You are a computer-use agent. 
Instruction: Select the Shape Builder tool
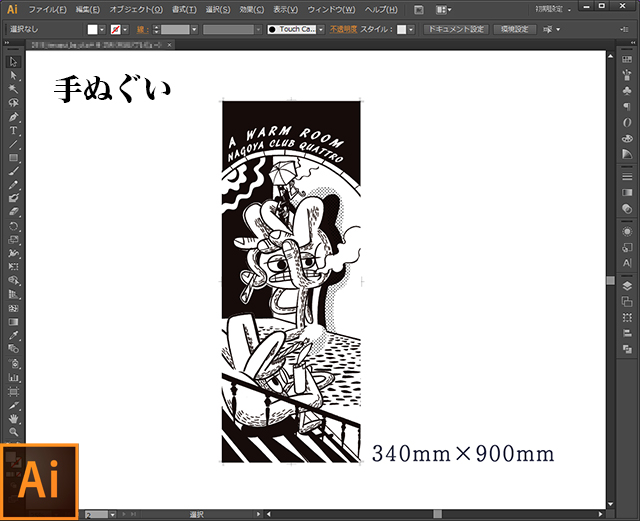pyautogui.click(x=13, y=281)
